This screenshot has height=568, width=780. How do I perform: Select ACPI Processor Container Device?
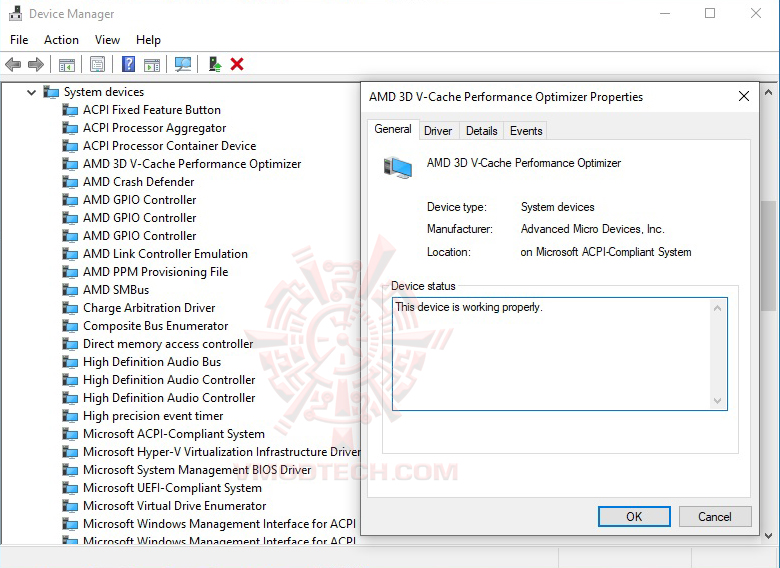(169, 146)
